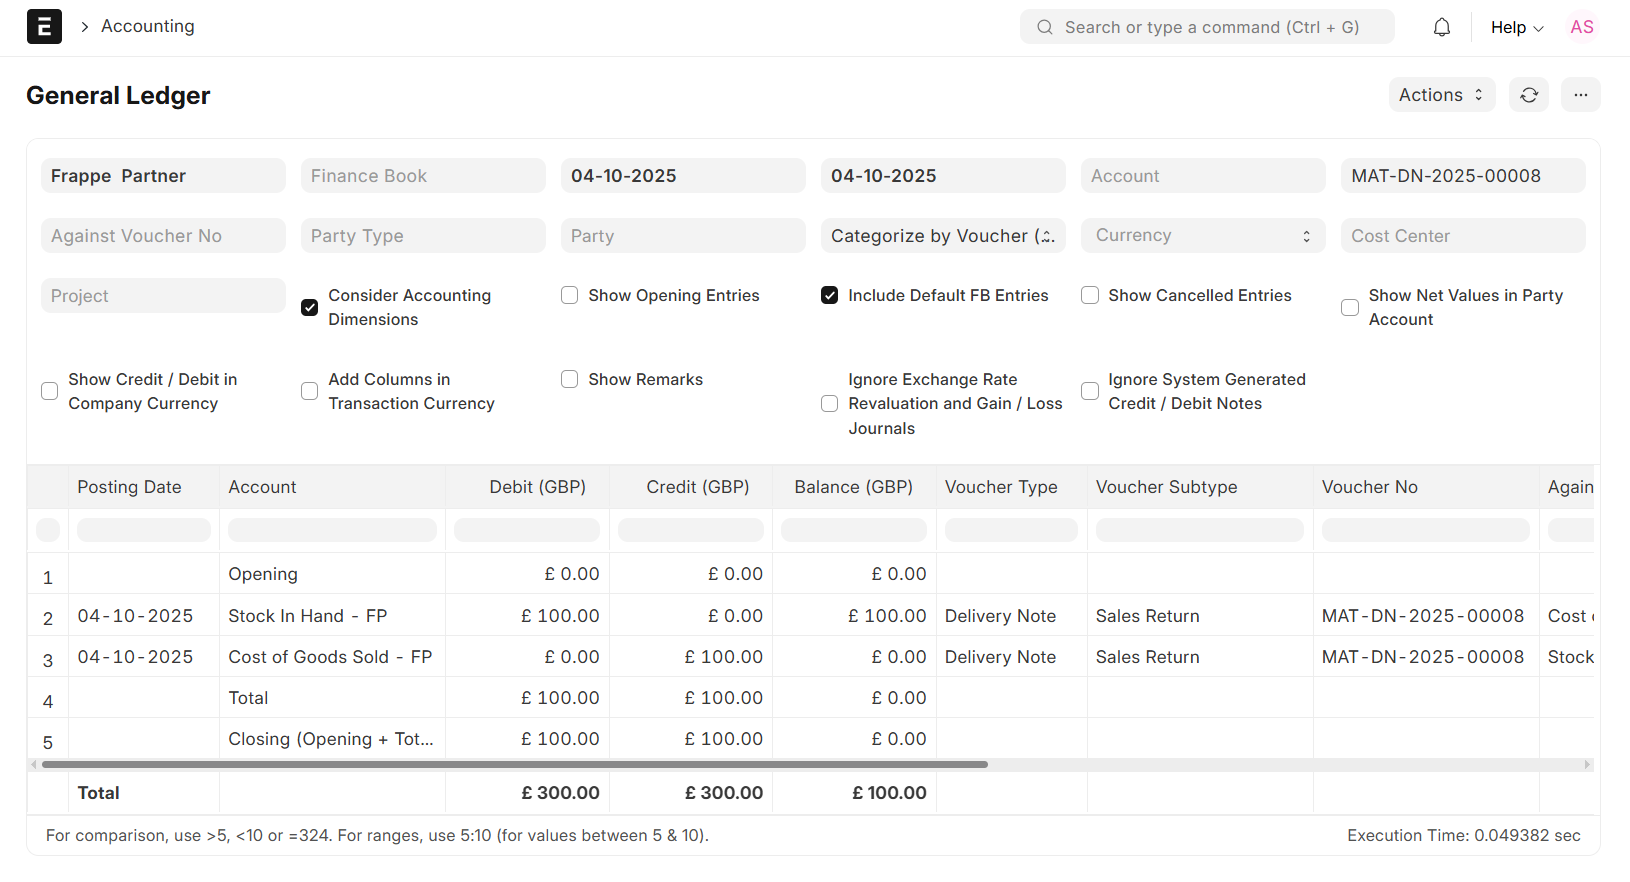The height and width of the screenshot is (882, 1630).
Task: Click the ERPNext home logo icon
Action: pyautogui.click(x=44, y=27)
